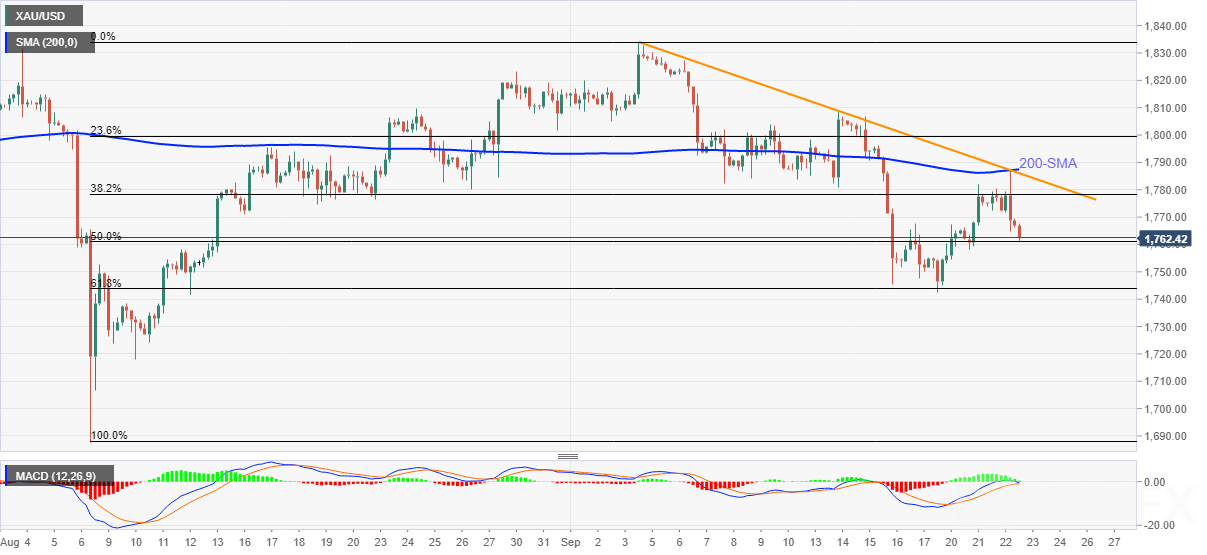Select the 1,840.00 price axis label
The height and width of the screenshot is (555, 1207).
click(1165, 26)
